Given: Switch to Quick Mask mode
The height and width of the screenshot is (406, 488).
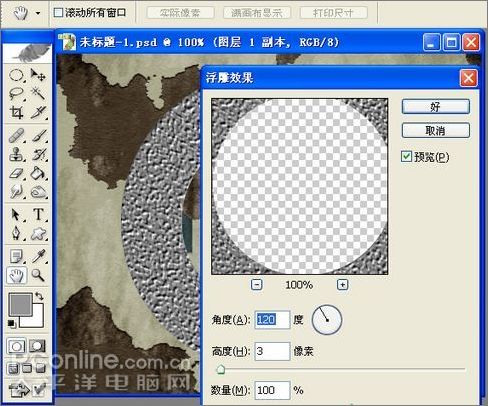Looking at the screenshot, I should pyautogui.click(x=37, y=347).
